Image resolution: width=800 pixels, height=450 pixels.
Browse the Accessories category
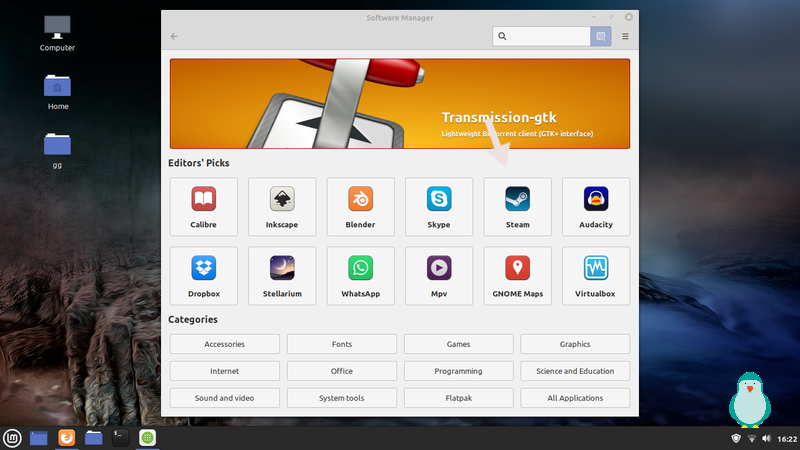coord(224,344)
